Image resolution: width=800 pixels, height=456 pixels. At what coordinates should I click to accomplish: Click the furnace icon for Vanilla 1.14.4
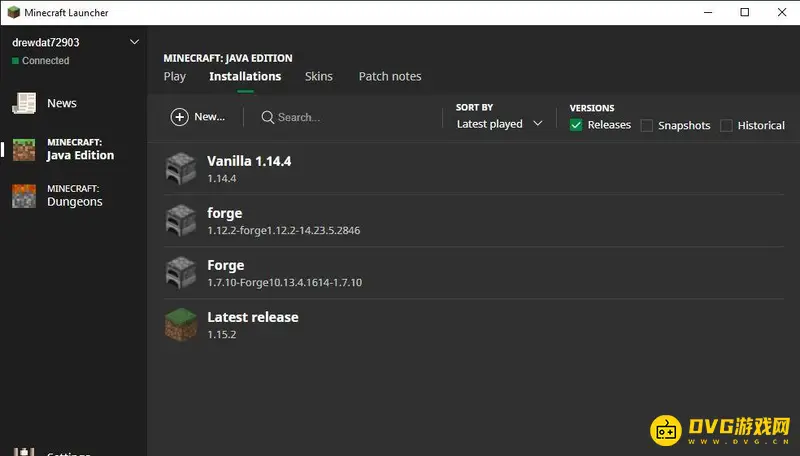181,169
